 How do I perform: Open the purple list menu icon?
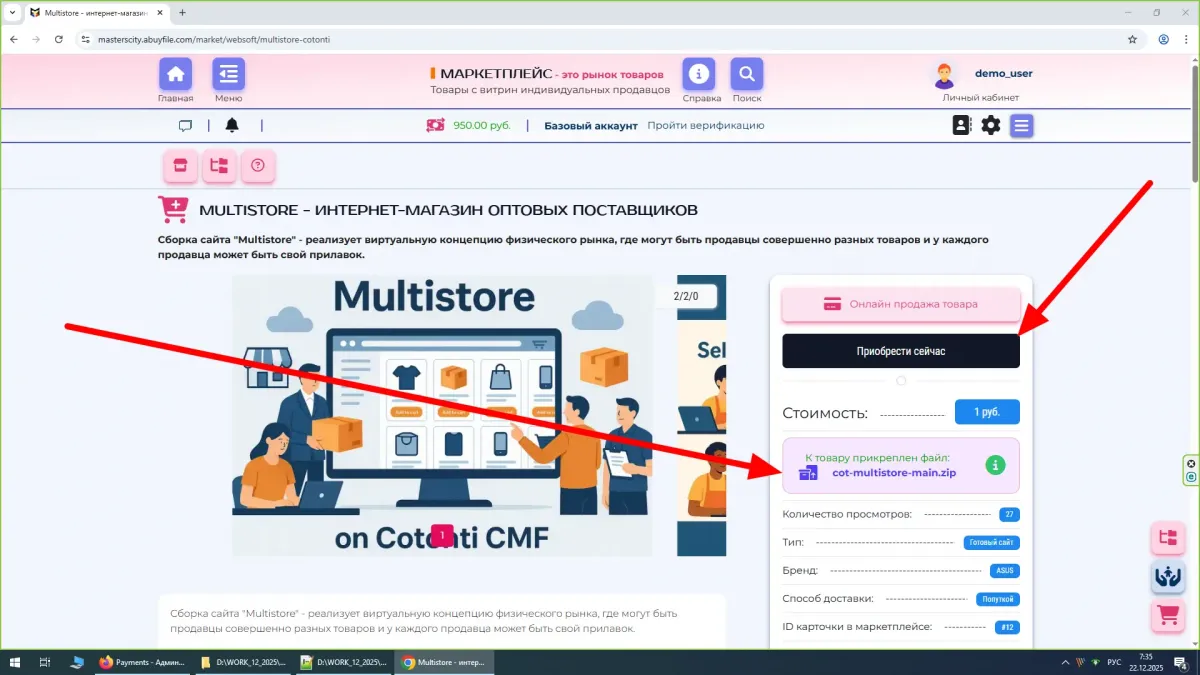[1021, 125]
